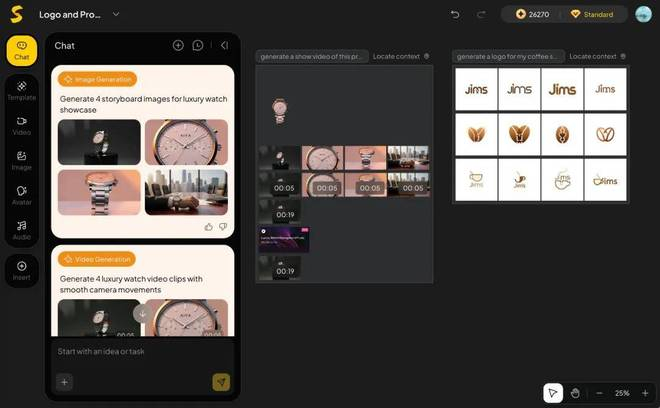
Task: Select the single coffee bean logo
Action: [x=562, y=135]
